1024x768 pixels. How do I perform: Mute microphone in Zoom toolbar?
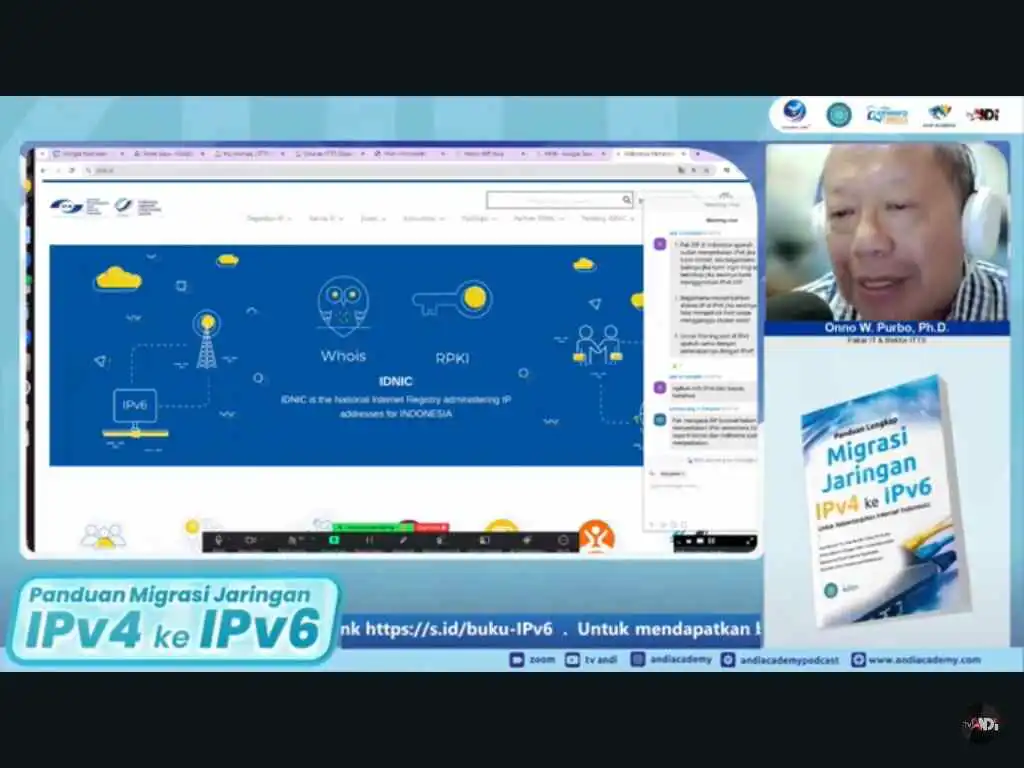click(219, 541)
